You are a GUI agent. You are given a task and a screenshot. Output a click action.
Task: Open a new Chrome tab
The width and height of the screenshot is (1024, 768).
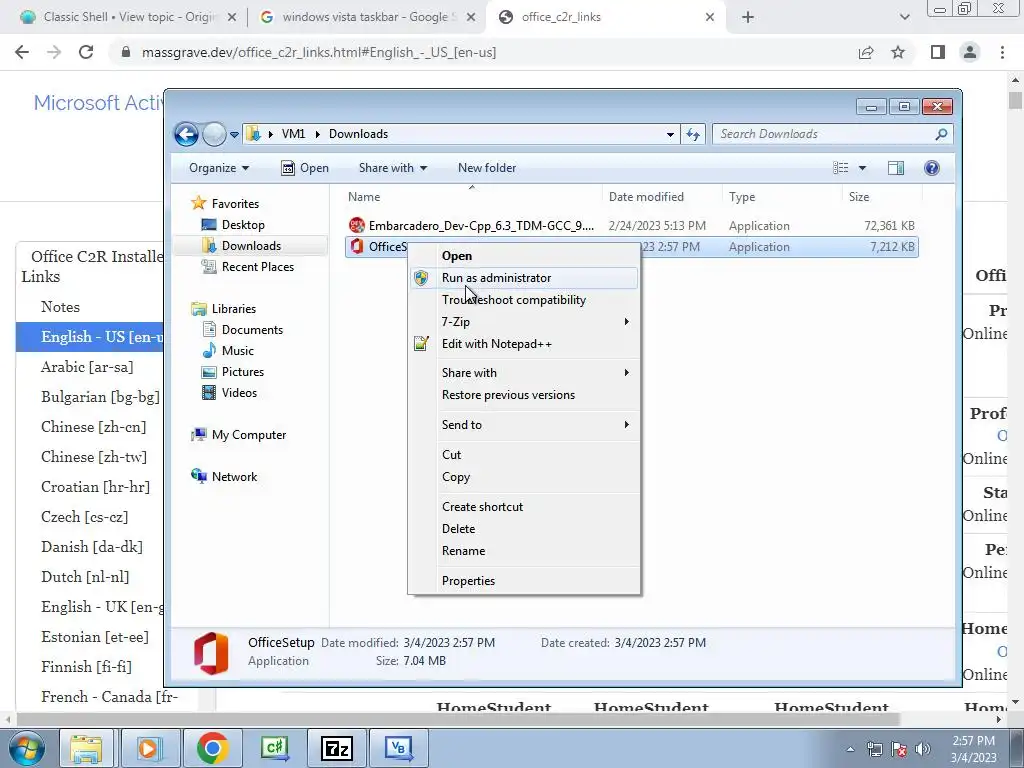748,17
